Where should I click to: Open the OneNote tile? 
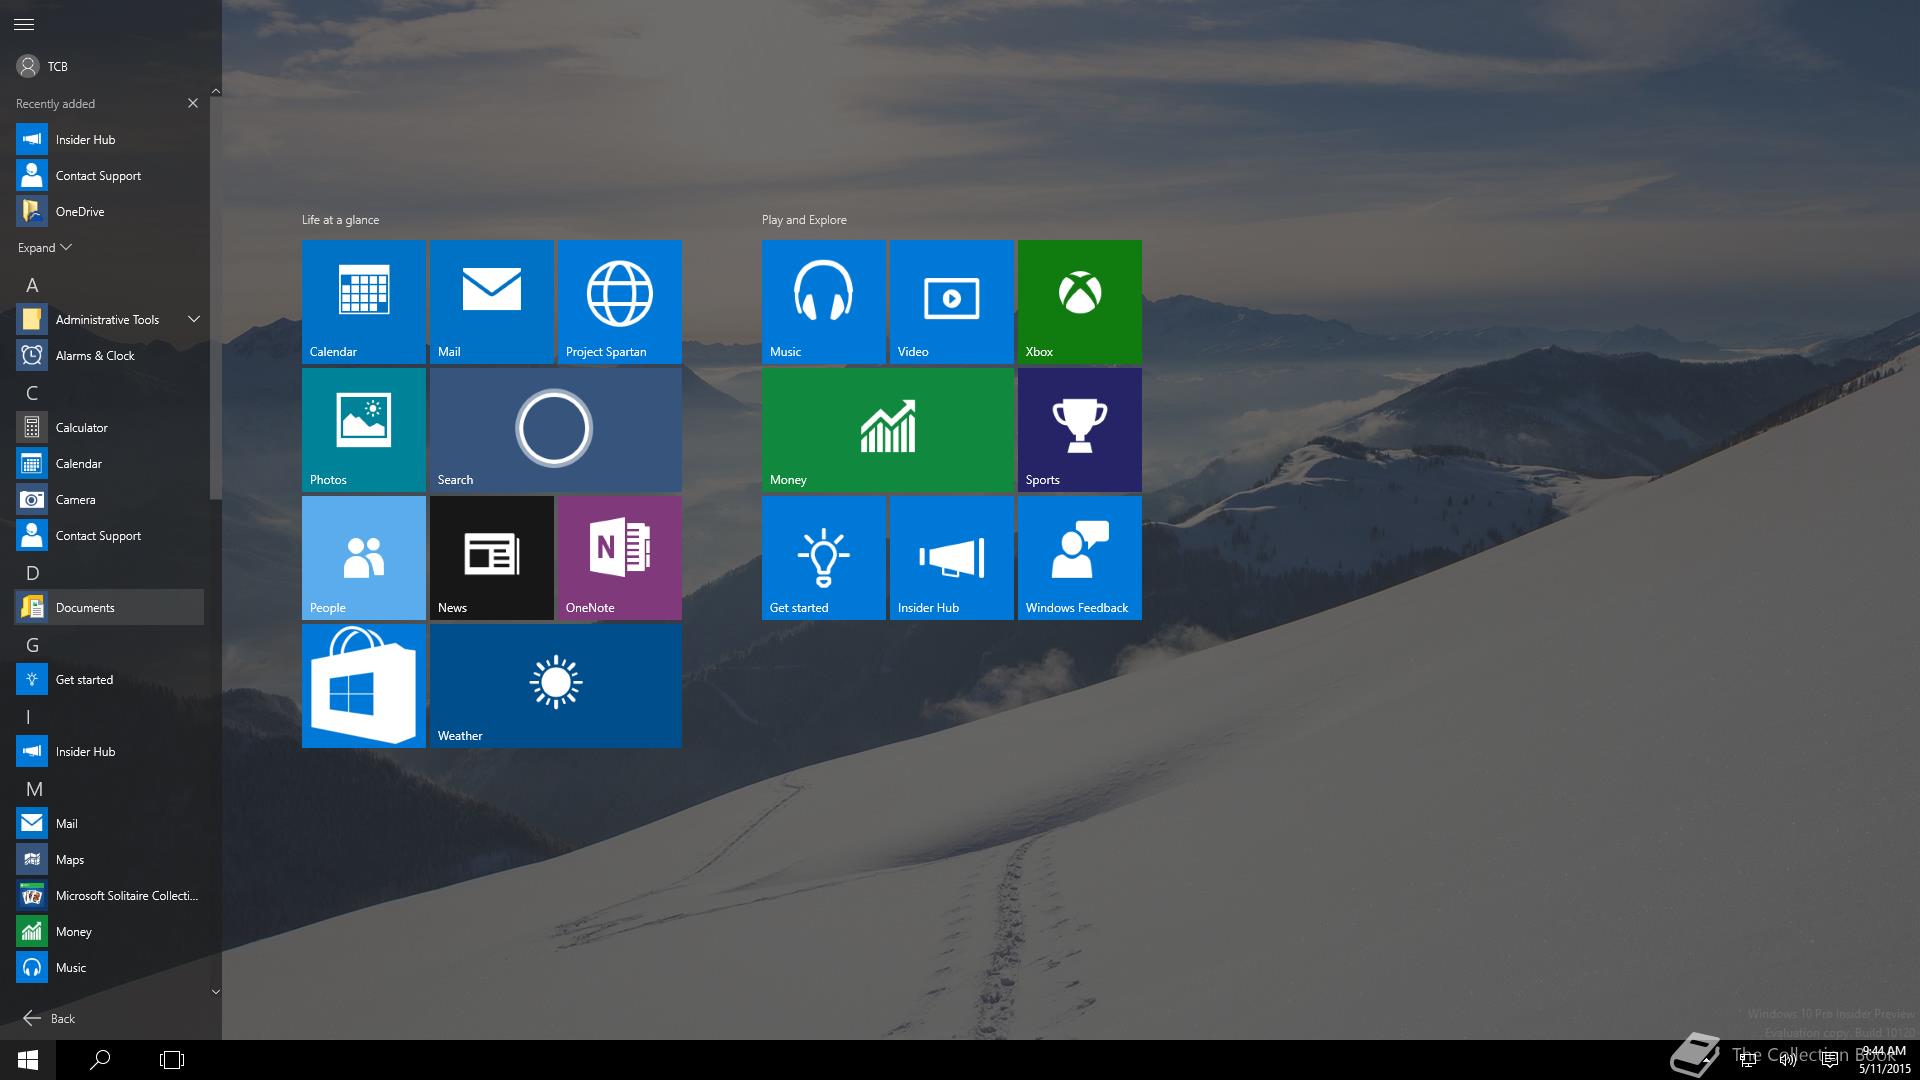619,557
